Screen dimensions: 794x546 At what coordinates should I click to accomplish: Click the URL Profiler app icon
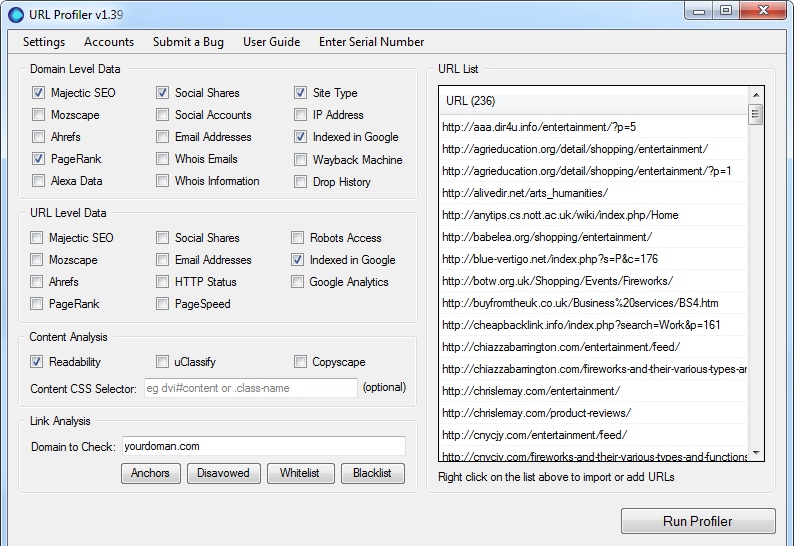16,13
